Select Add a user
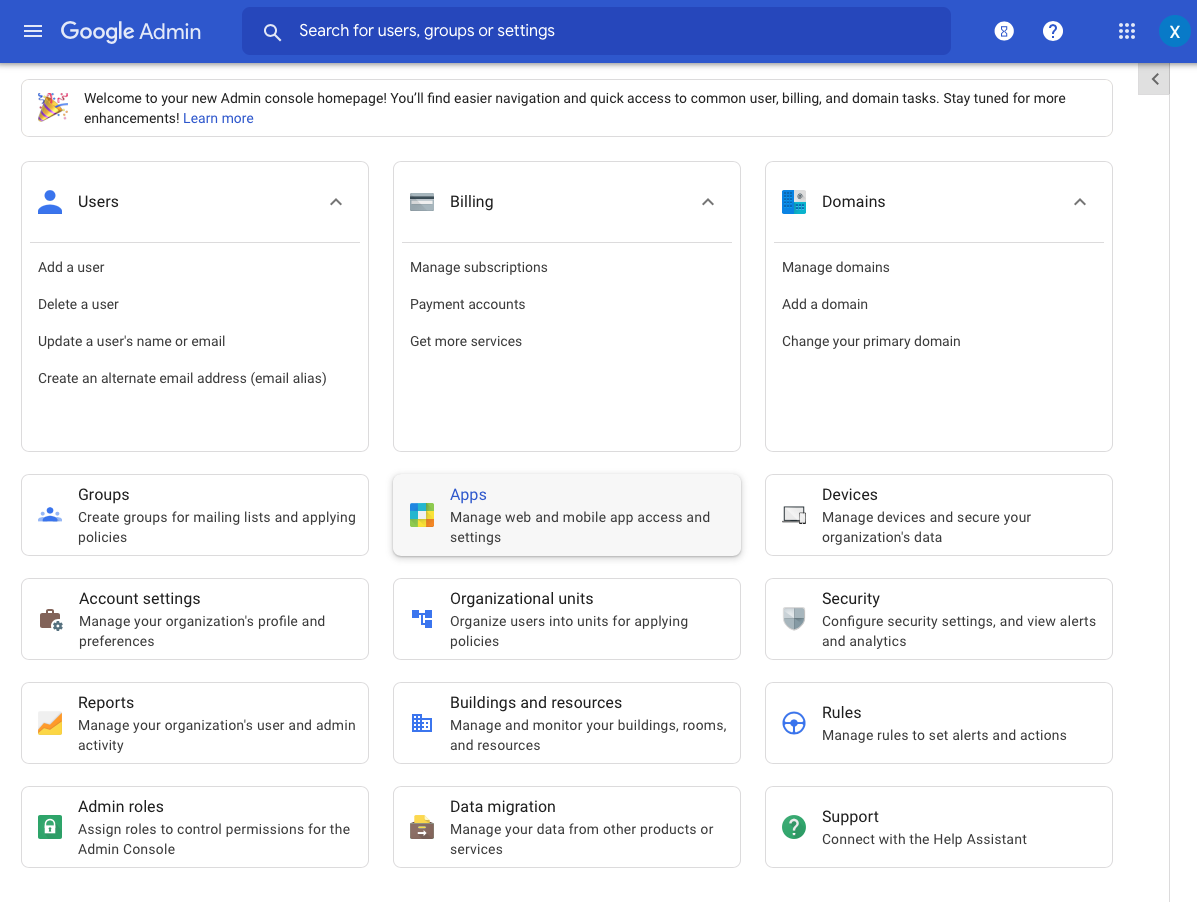This screenshot has width=1197, height=902. (x=71, y=267)
